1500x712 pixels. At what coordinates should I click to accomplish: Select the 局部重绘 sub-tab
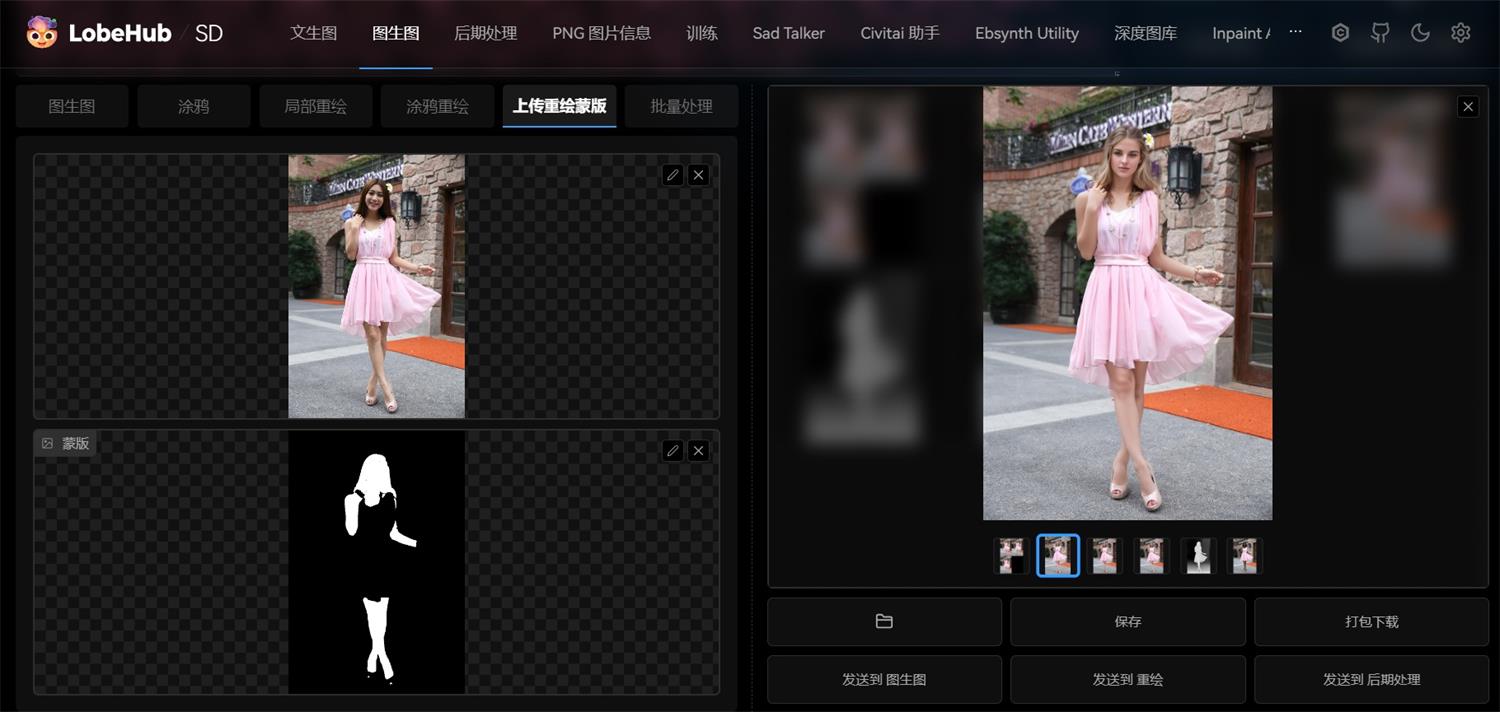point(316,106)
